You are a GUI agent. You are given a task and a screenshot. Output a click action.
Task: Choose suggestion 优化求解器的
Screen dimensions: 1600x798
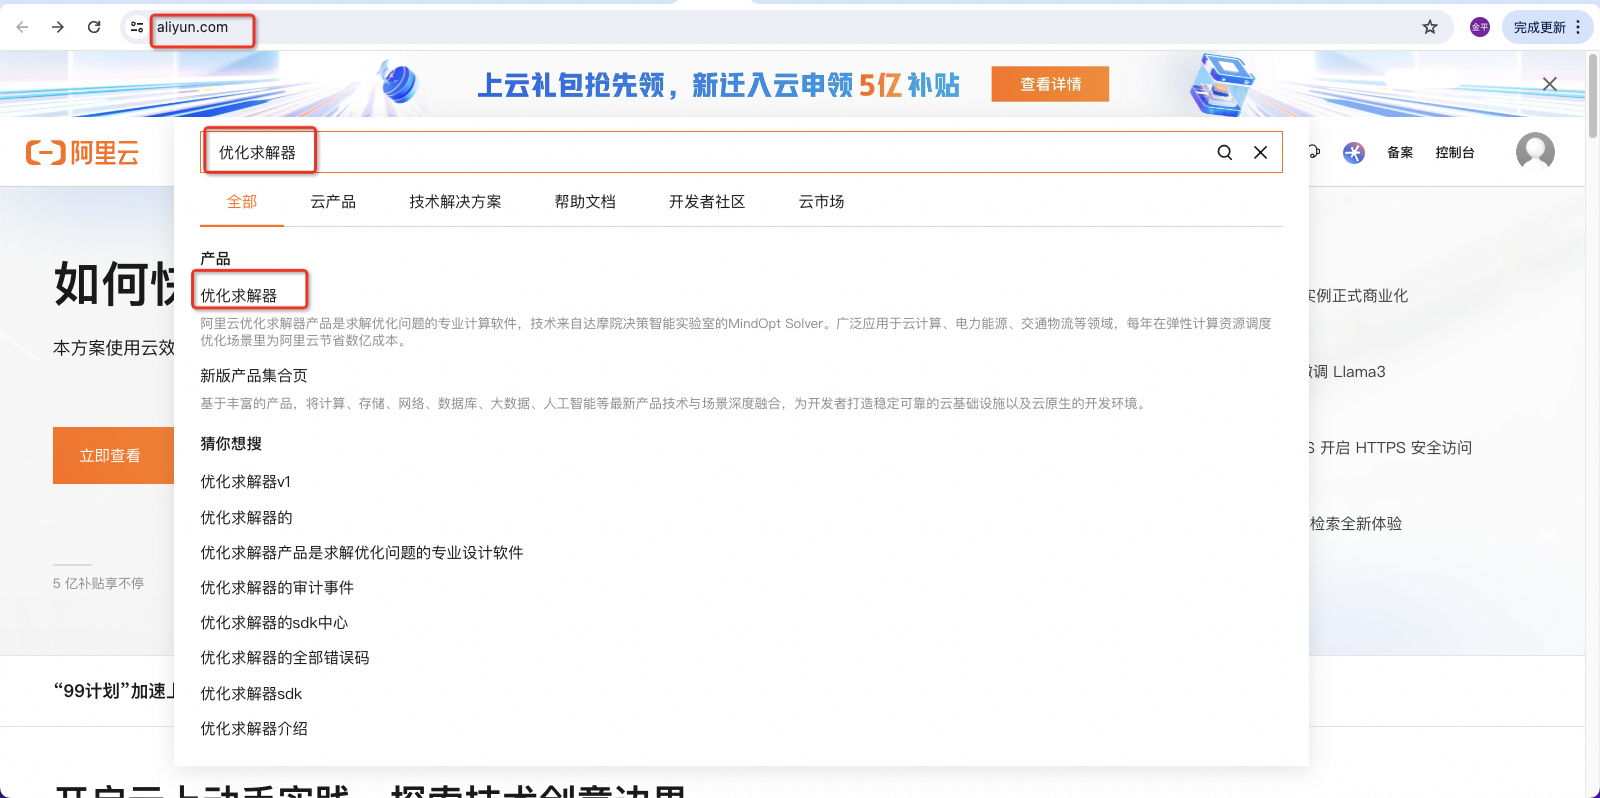point(246,518)
